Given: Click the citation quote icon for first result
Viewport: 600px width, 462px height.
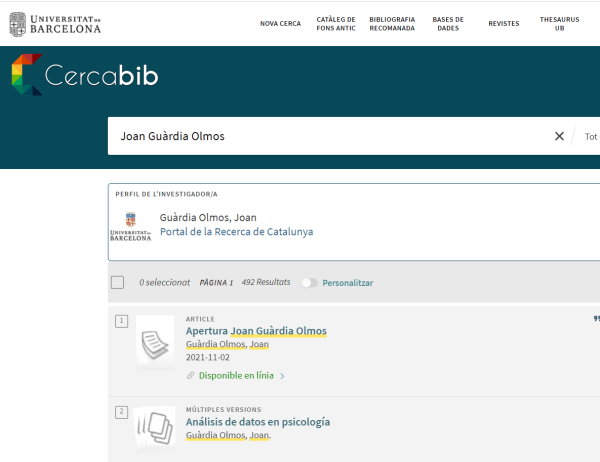Looking at the screenshot, I should [596, 319].
